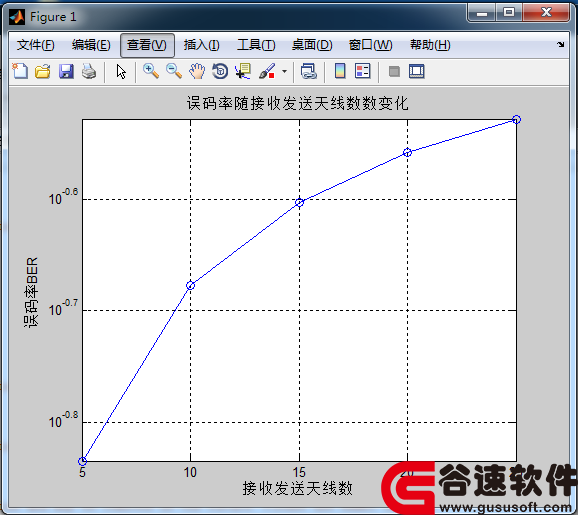
Task: Select the Pan hand tool
Action: [197, 71]
